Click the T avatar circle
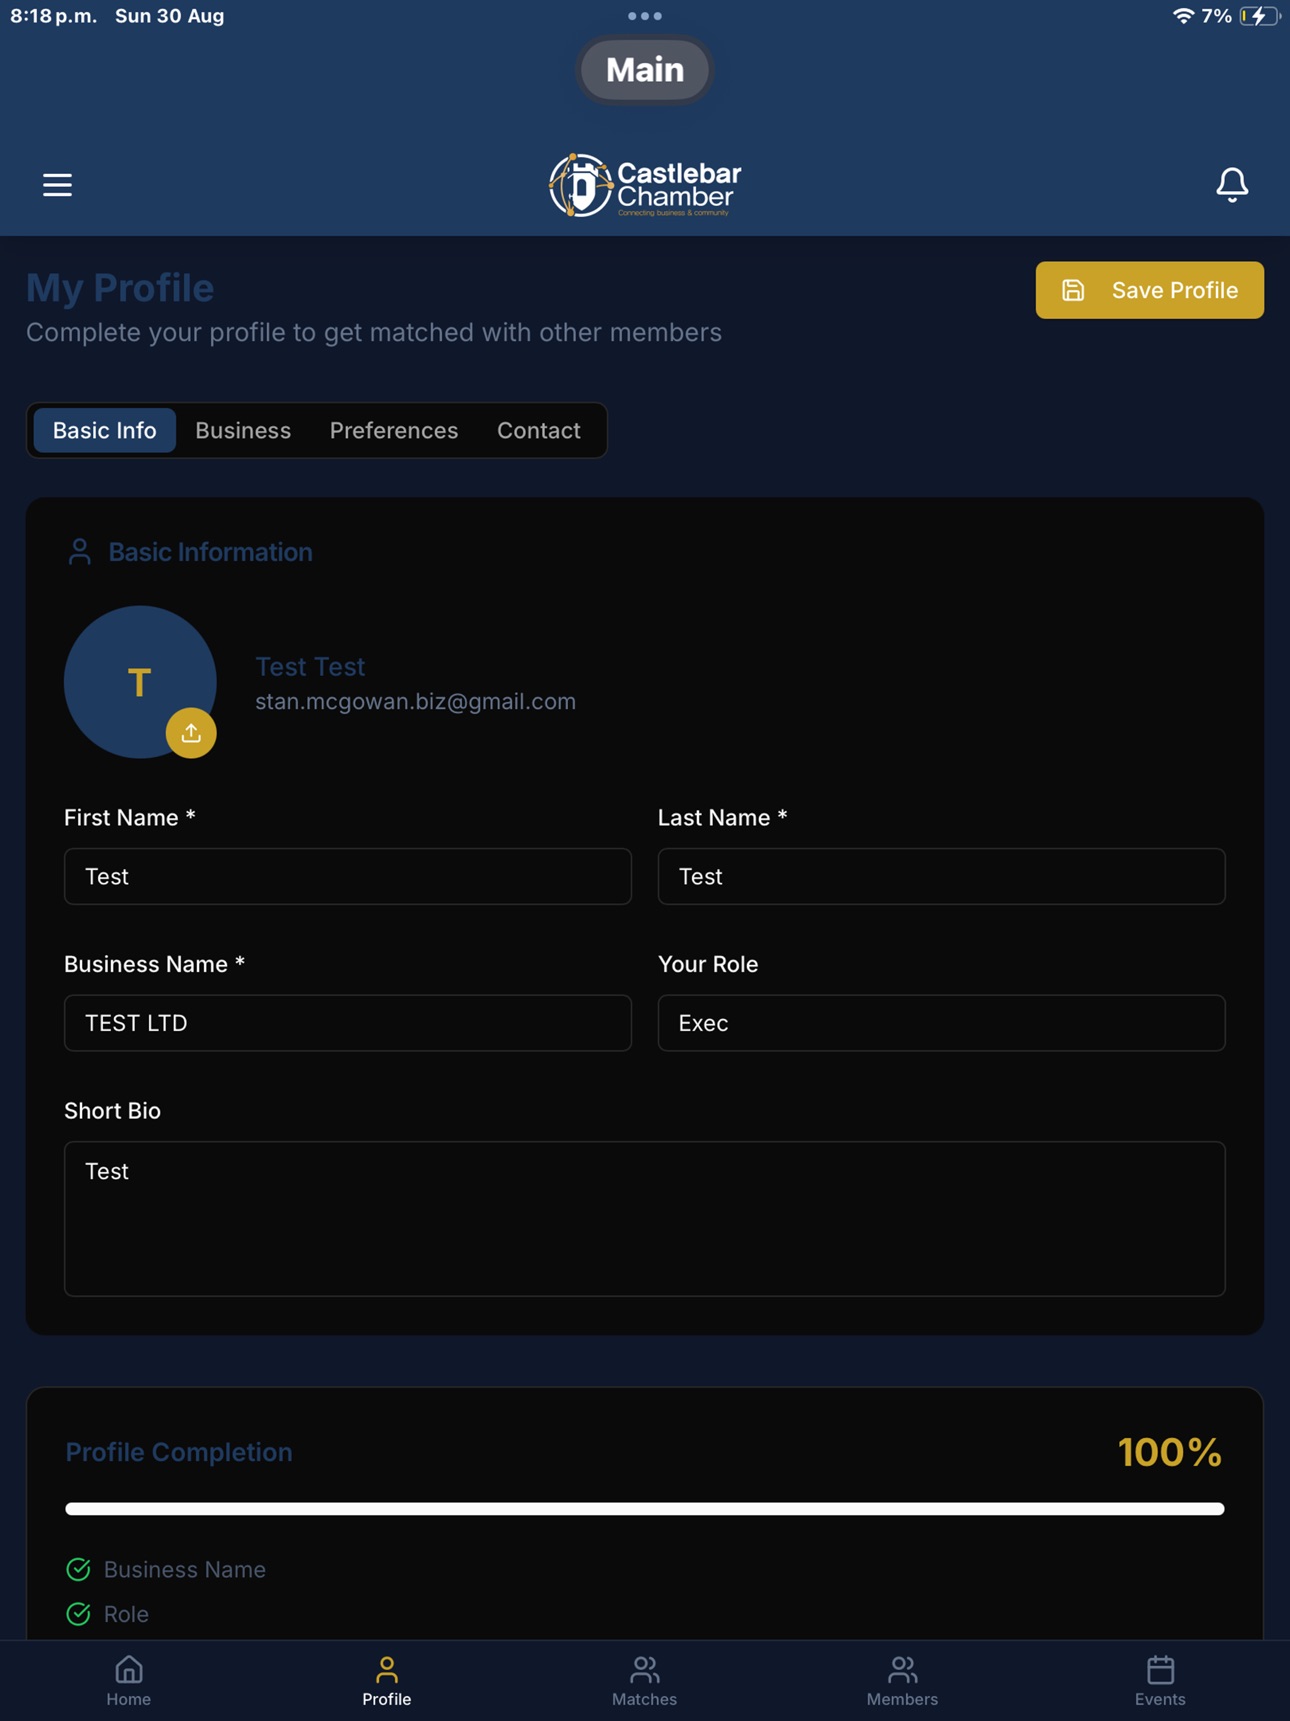Screen dimensions: 1290x1721 coord(140,682)
